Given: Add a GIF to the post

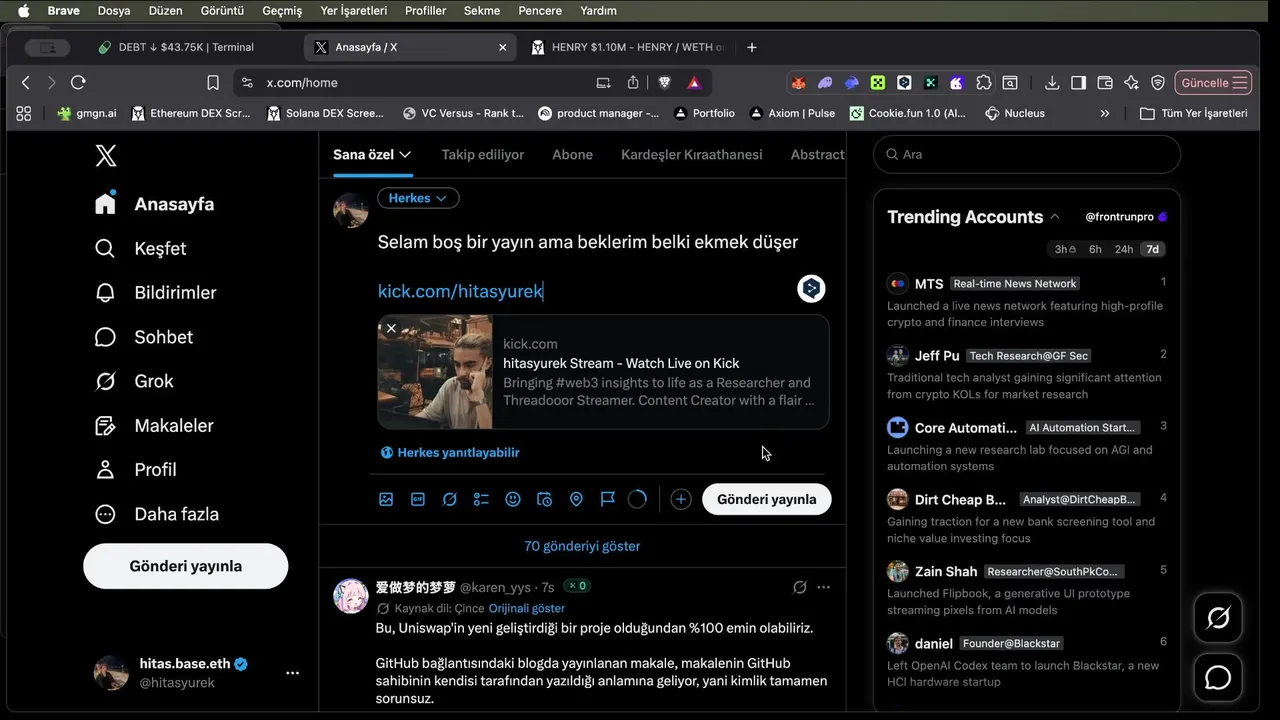Looking at the screenshot, I should click(x=418, y=499).
